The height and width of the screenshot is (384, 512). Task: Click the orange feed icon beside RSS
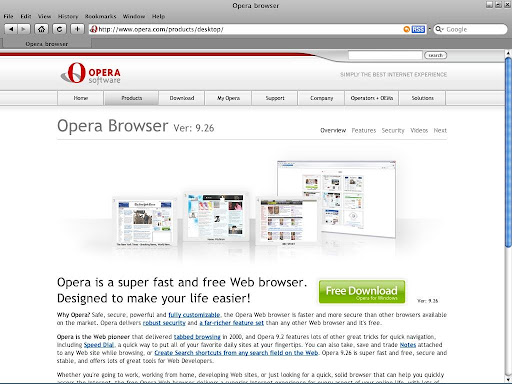406,29
